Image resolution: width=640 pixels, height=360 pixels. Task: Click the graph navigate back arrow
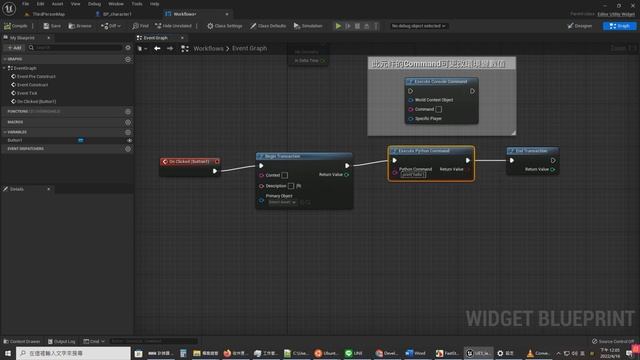point(157,48)
